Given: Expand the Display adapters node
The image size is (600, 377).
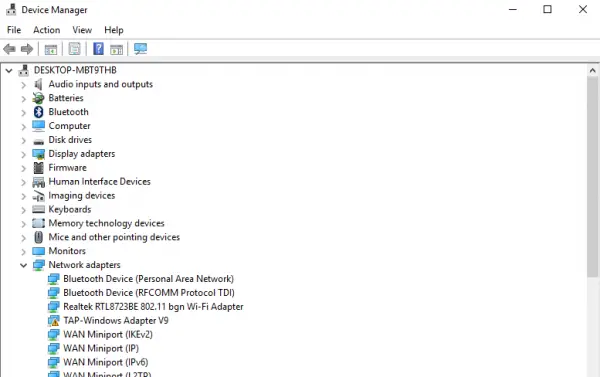Looking at the screenshot, I should coord(23,154).
